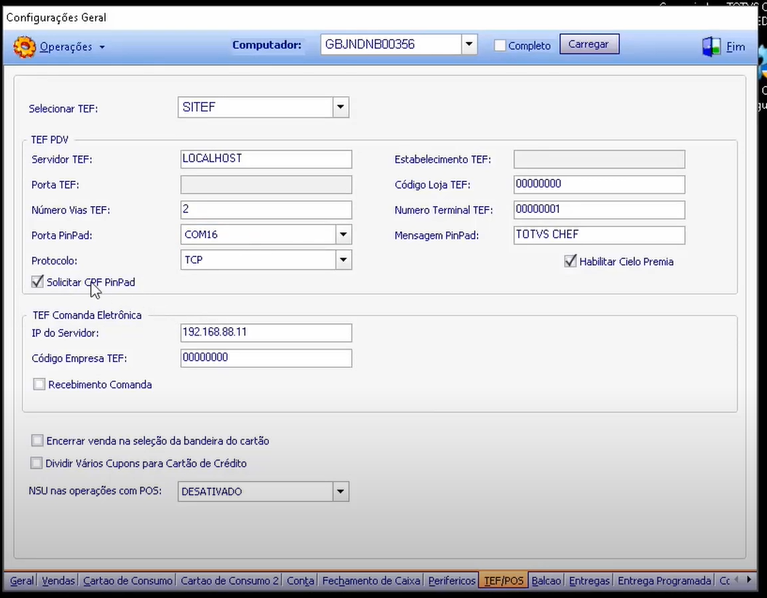Open the NSU nas operações com POS dropdown arrow
The height and width of the screenshot is (598, 767).
(x=340, y=491)
